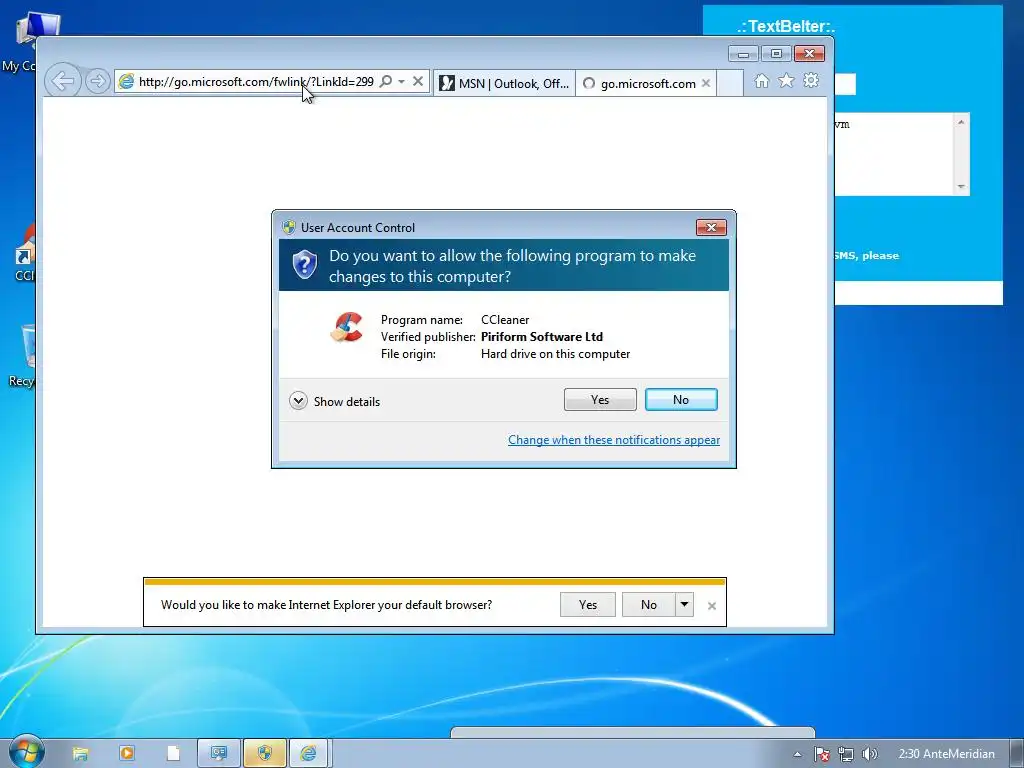Viewport: 1024px width, 768px height.
Task: Close the go.microsoft.com tab
Action: (x=706, y=83)
